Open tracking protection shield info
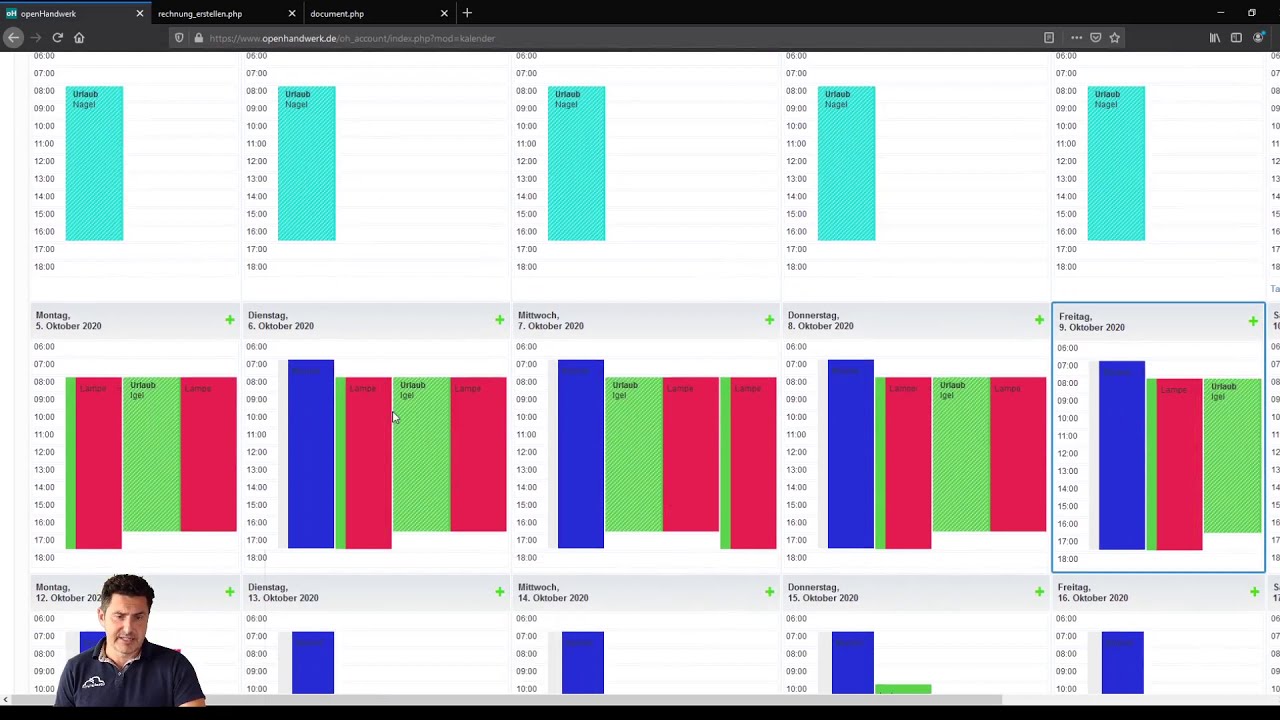 click(x=179, y=38)
